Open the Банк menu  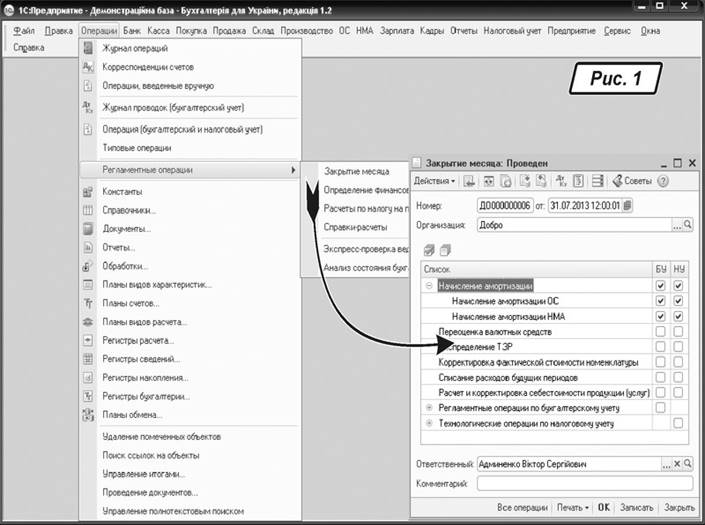pyautogui.click(x=132, y=31)
